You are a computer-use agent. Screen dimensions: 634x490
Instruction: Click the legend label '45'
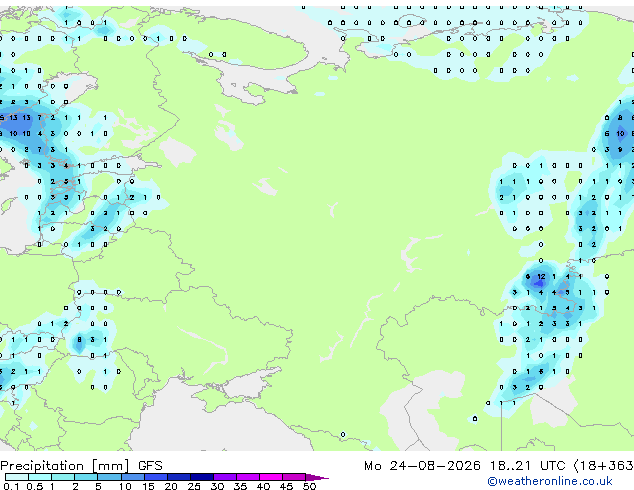point(286,486)
